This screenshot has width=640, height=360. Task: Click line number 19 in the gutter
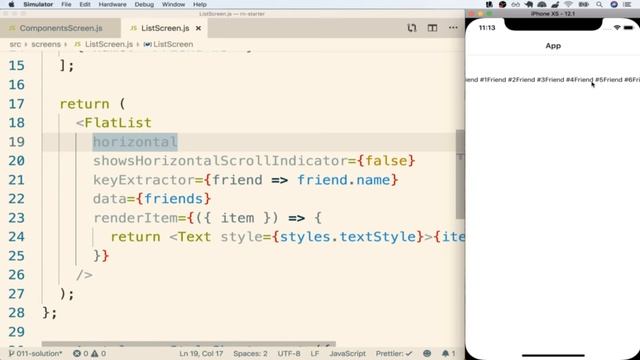[x=16, y=142]
